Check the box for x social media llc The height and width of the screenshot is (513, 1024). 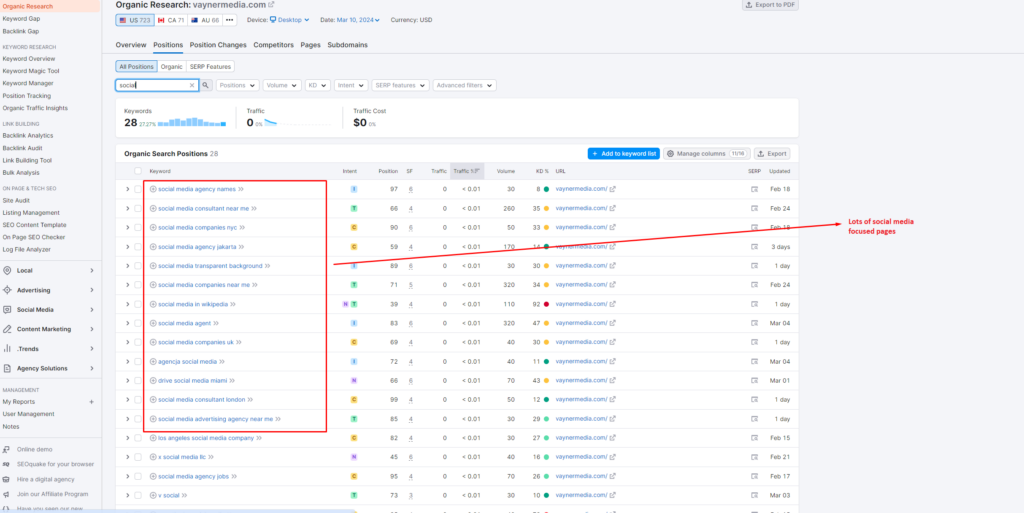point(138,457)
